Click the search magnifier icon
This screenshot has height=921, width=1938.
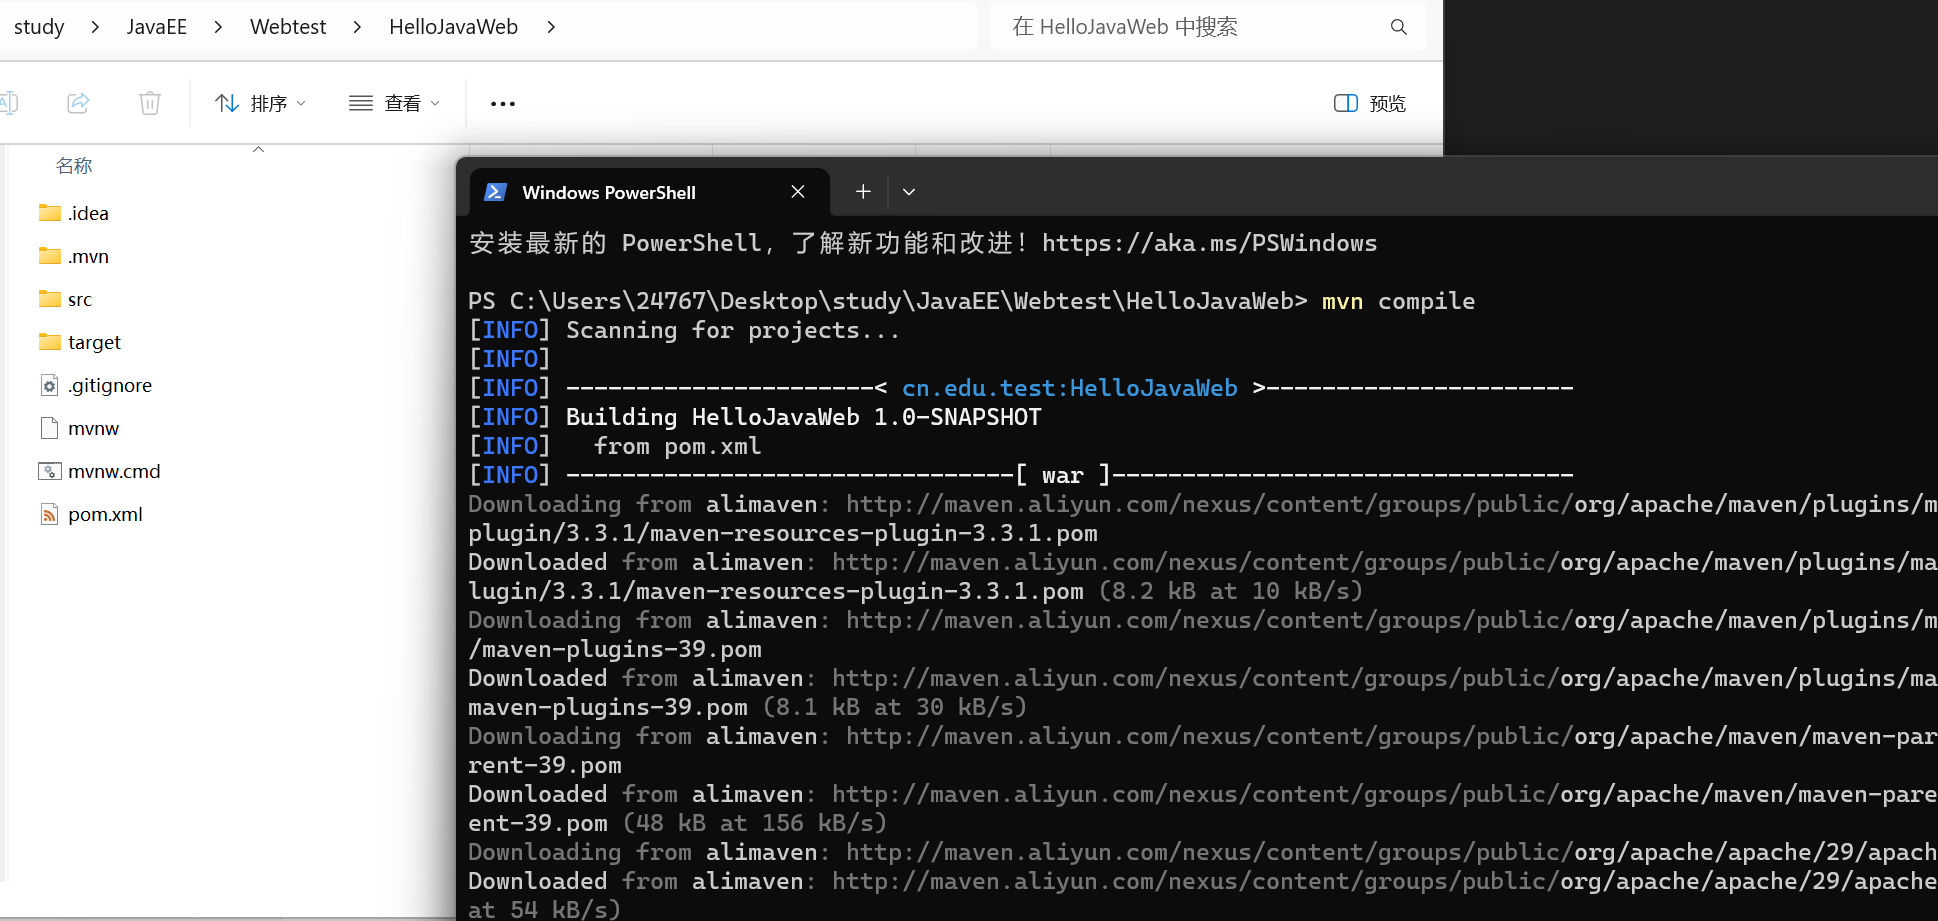pos(1398,27)
